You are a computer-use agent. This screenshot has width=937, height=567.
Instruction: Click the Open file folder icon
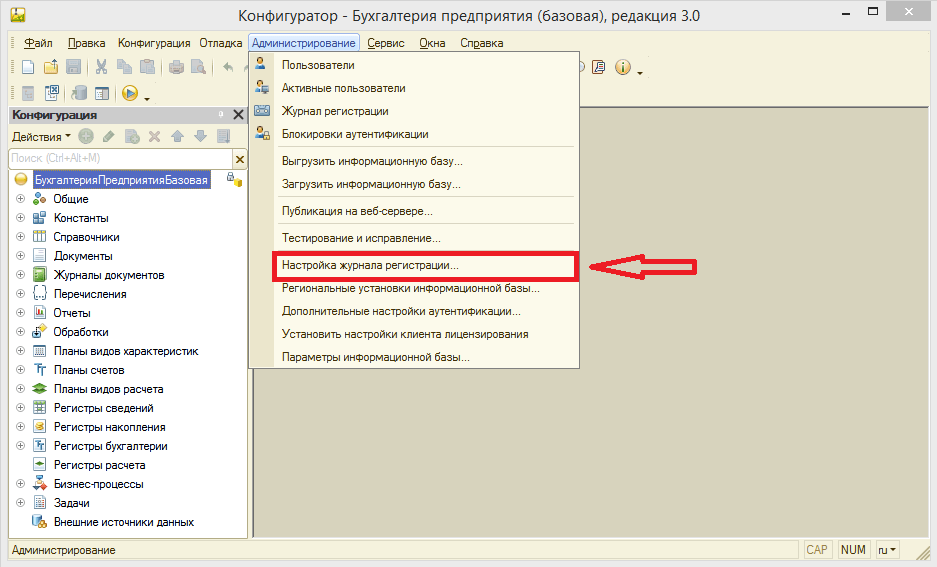[50, 68]
